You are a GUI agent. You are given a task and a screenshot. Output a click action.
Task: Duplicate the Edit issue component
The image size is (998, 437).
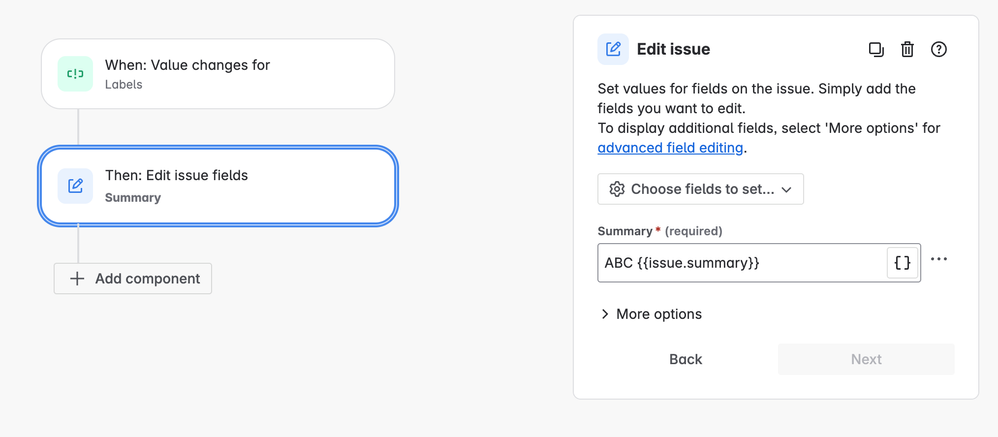pos(876,49)
